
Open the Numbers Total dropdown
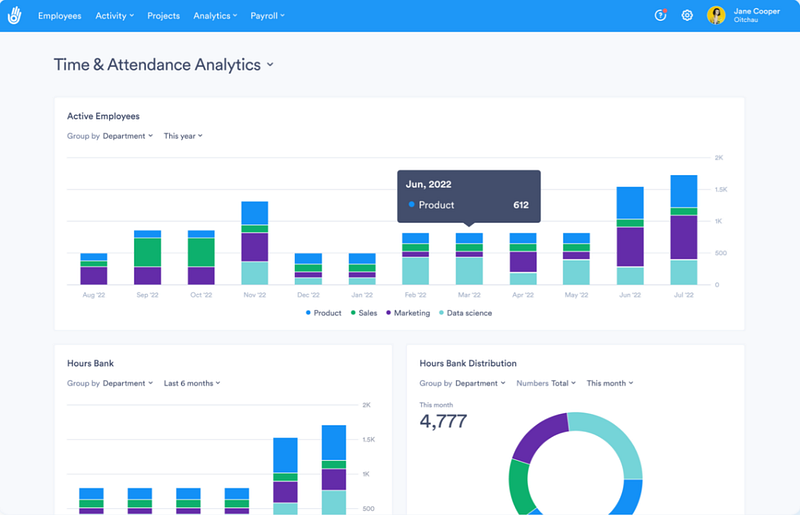563,383
